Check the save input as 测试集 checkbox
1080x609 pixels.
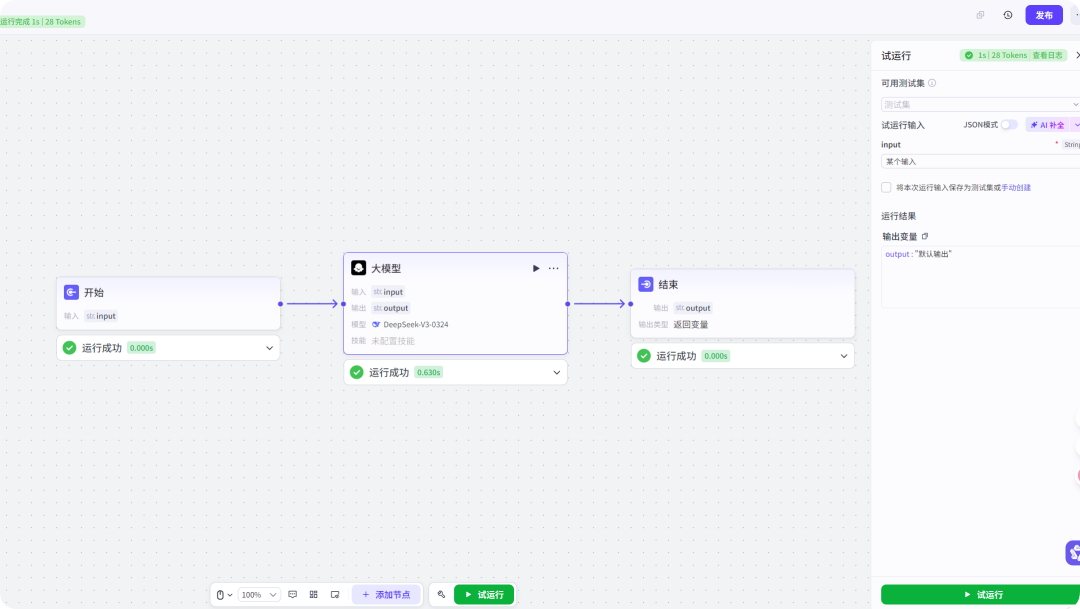coord(886,187)
